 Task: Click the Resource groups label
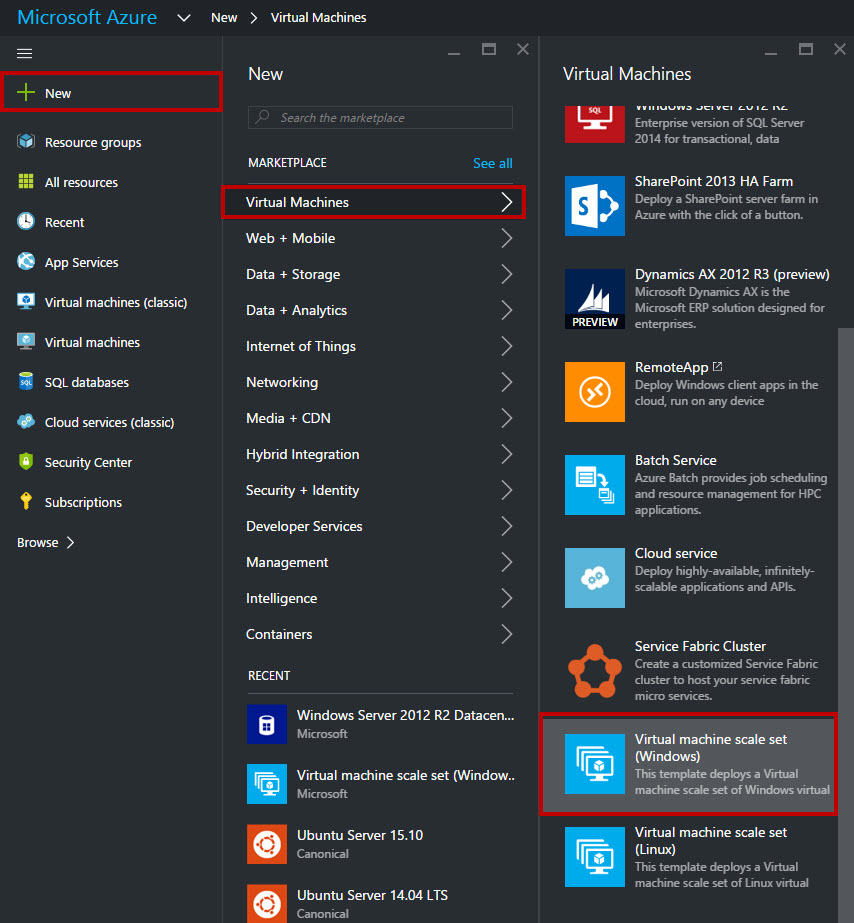[93, 142]
